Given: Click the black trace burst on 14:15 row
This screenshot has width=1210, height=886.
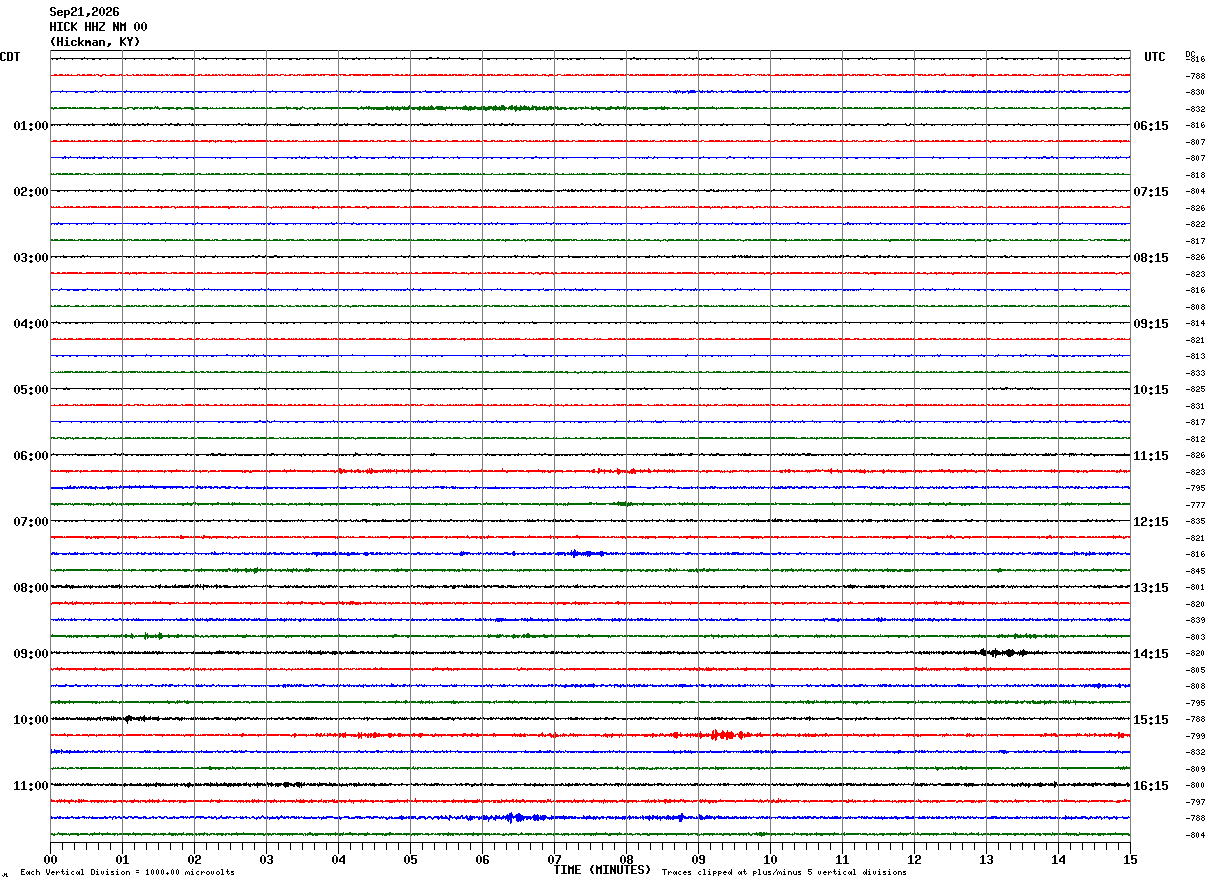Looking at the screenshot, I should [1003, 653].
